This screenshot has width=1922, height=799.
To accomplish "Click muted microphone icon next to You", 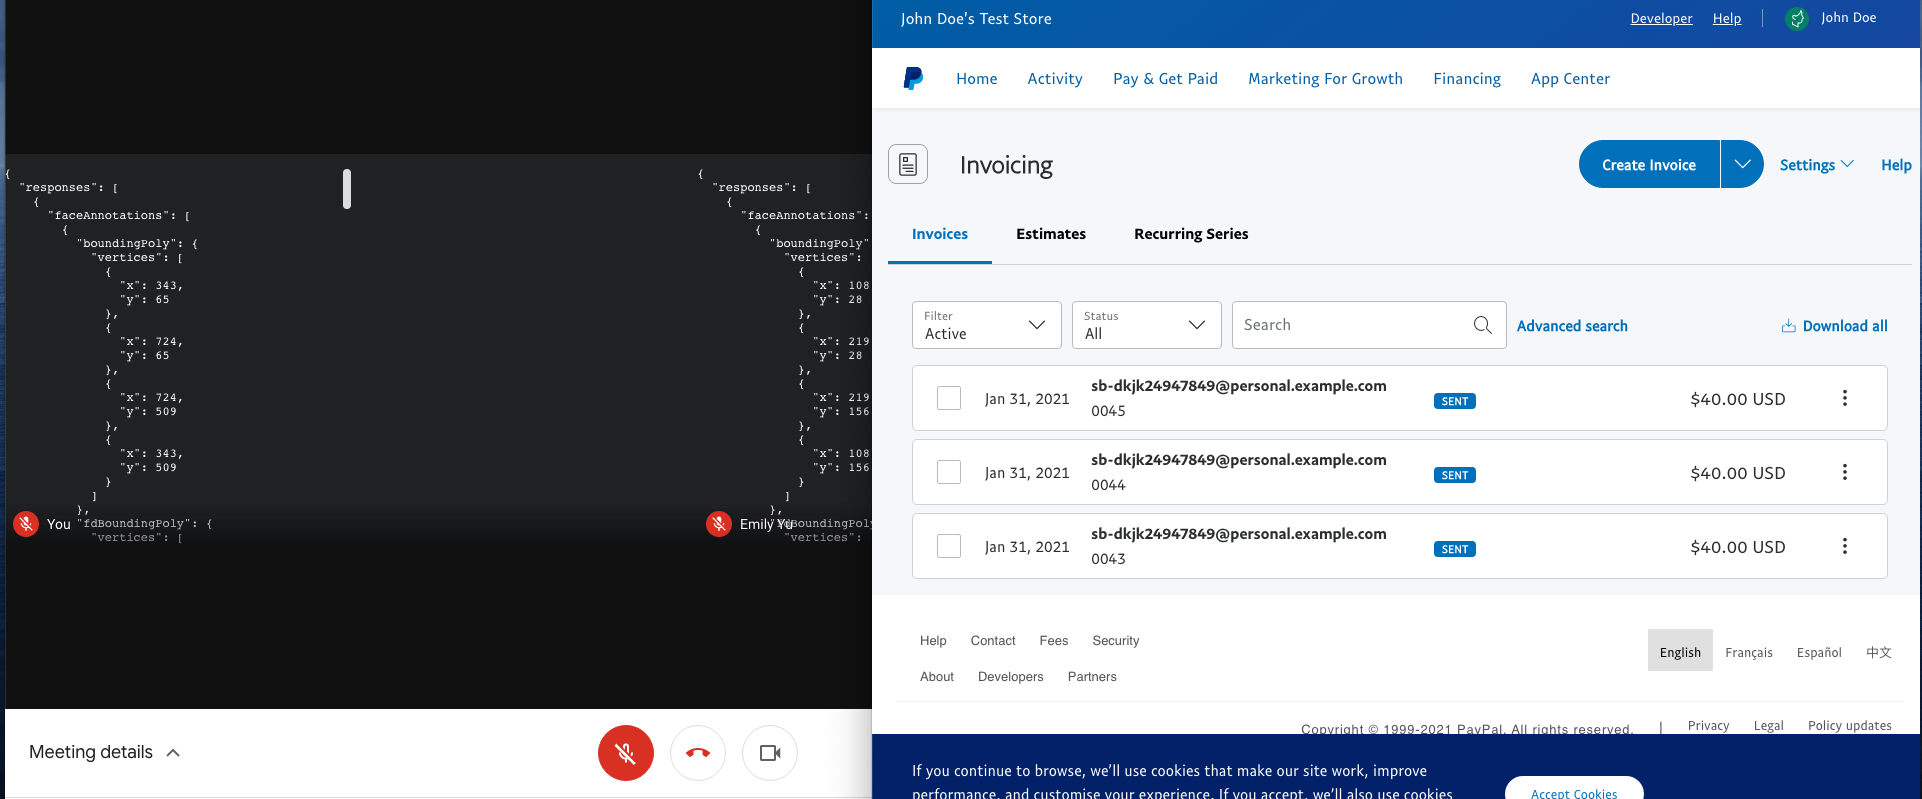I will pyautogui.click(x=26, y=524).
